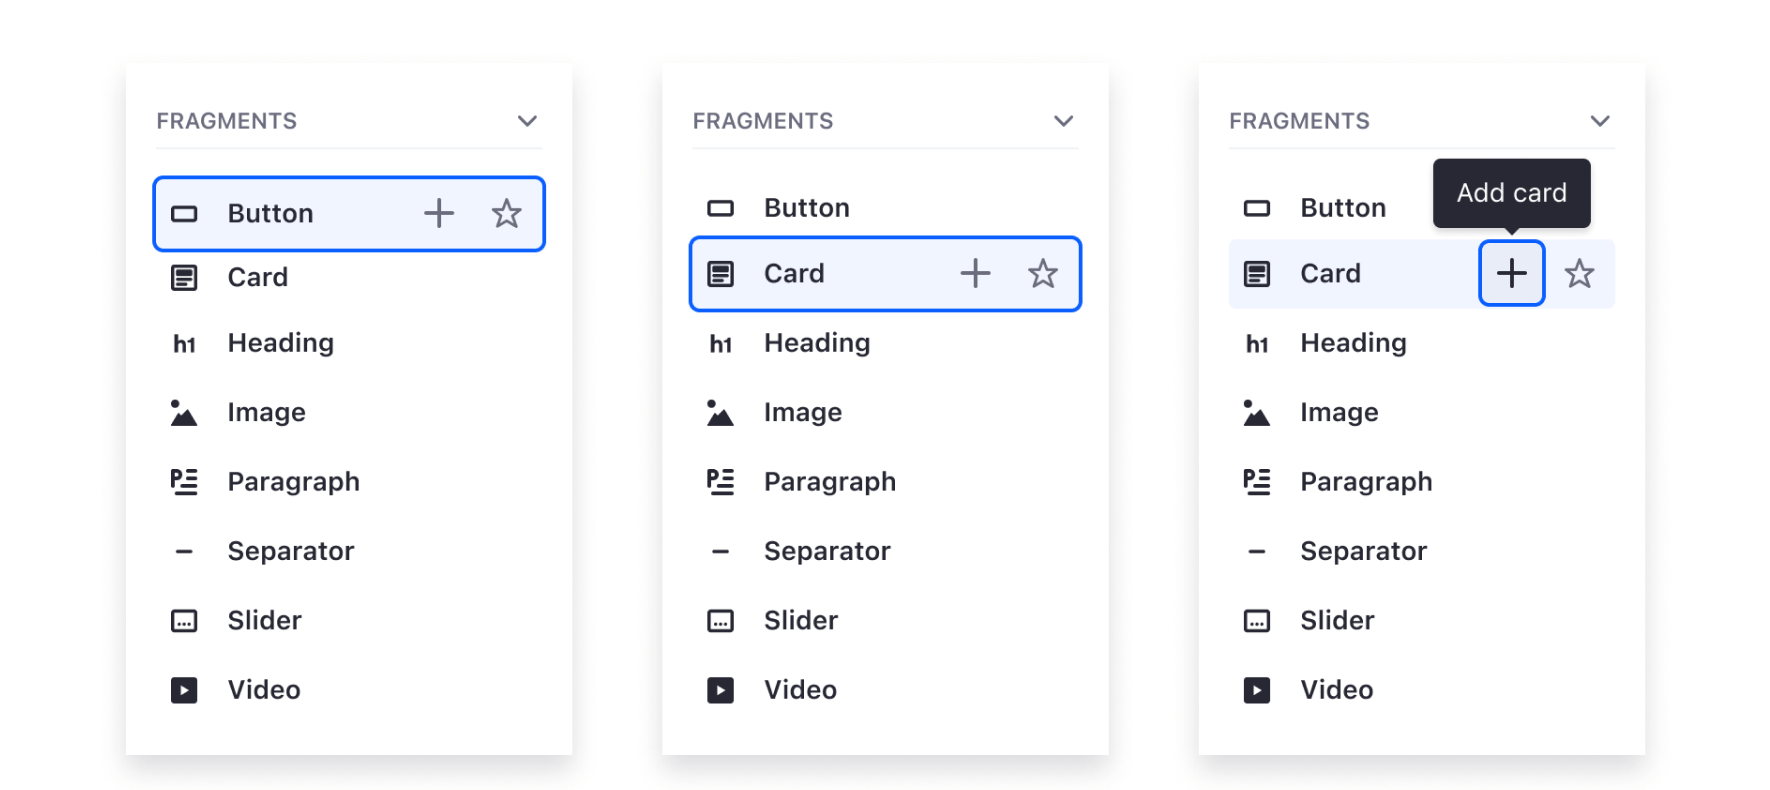Click the Video play icon in the middle panel
This screenshot has height=790, width=1770.
pos(720,690)
